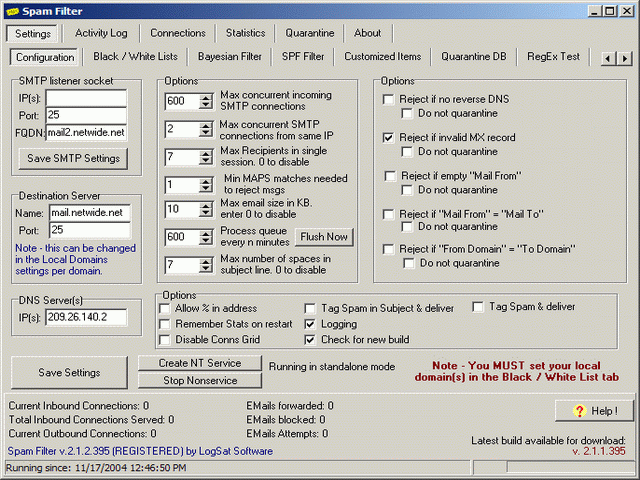
Task: Enable Remember Stats on restart
Action: (x=165, y=324)
